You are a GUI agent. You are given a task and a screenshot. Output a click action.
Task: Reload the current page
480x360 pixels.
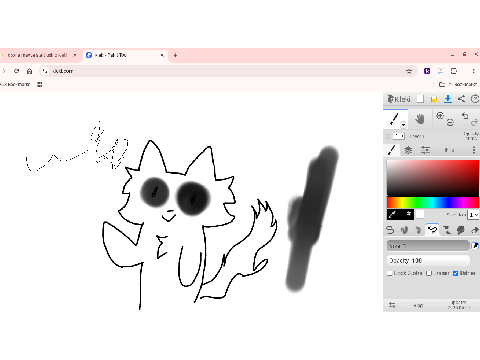pos(17,71)
